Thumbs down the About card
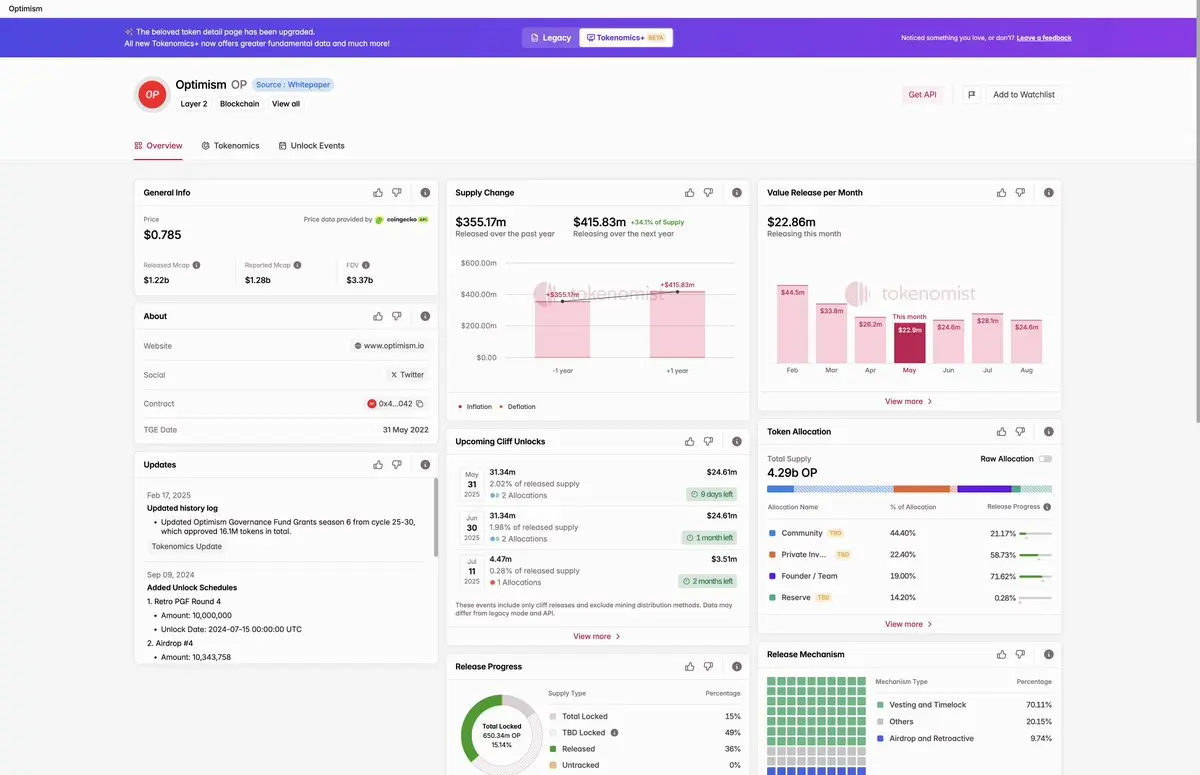1200x775 pixels. [x=397, y=316]
